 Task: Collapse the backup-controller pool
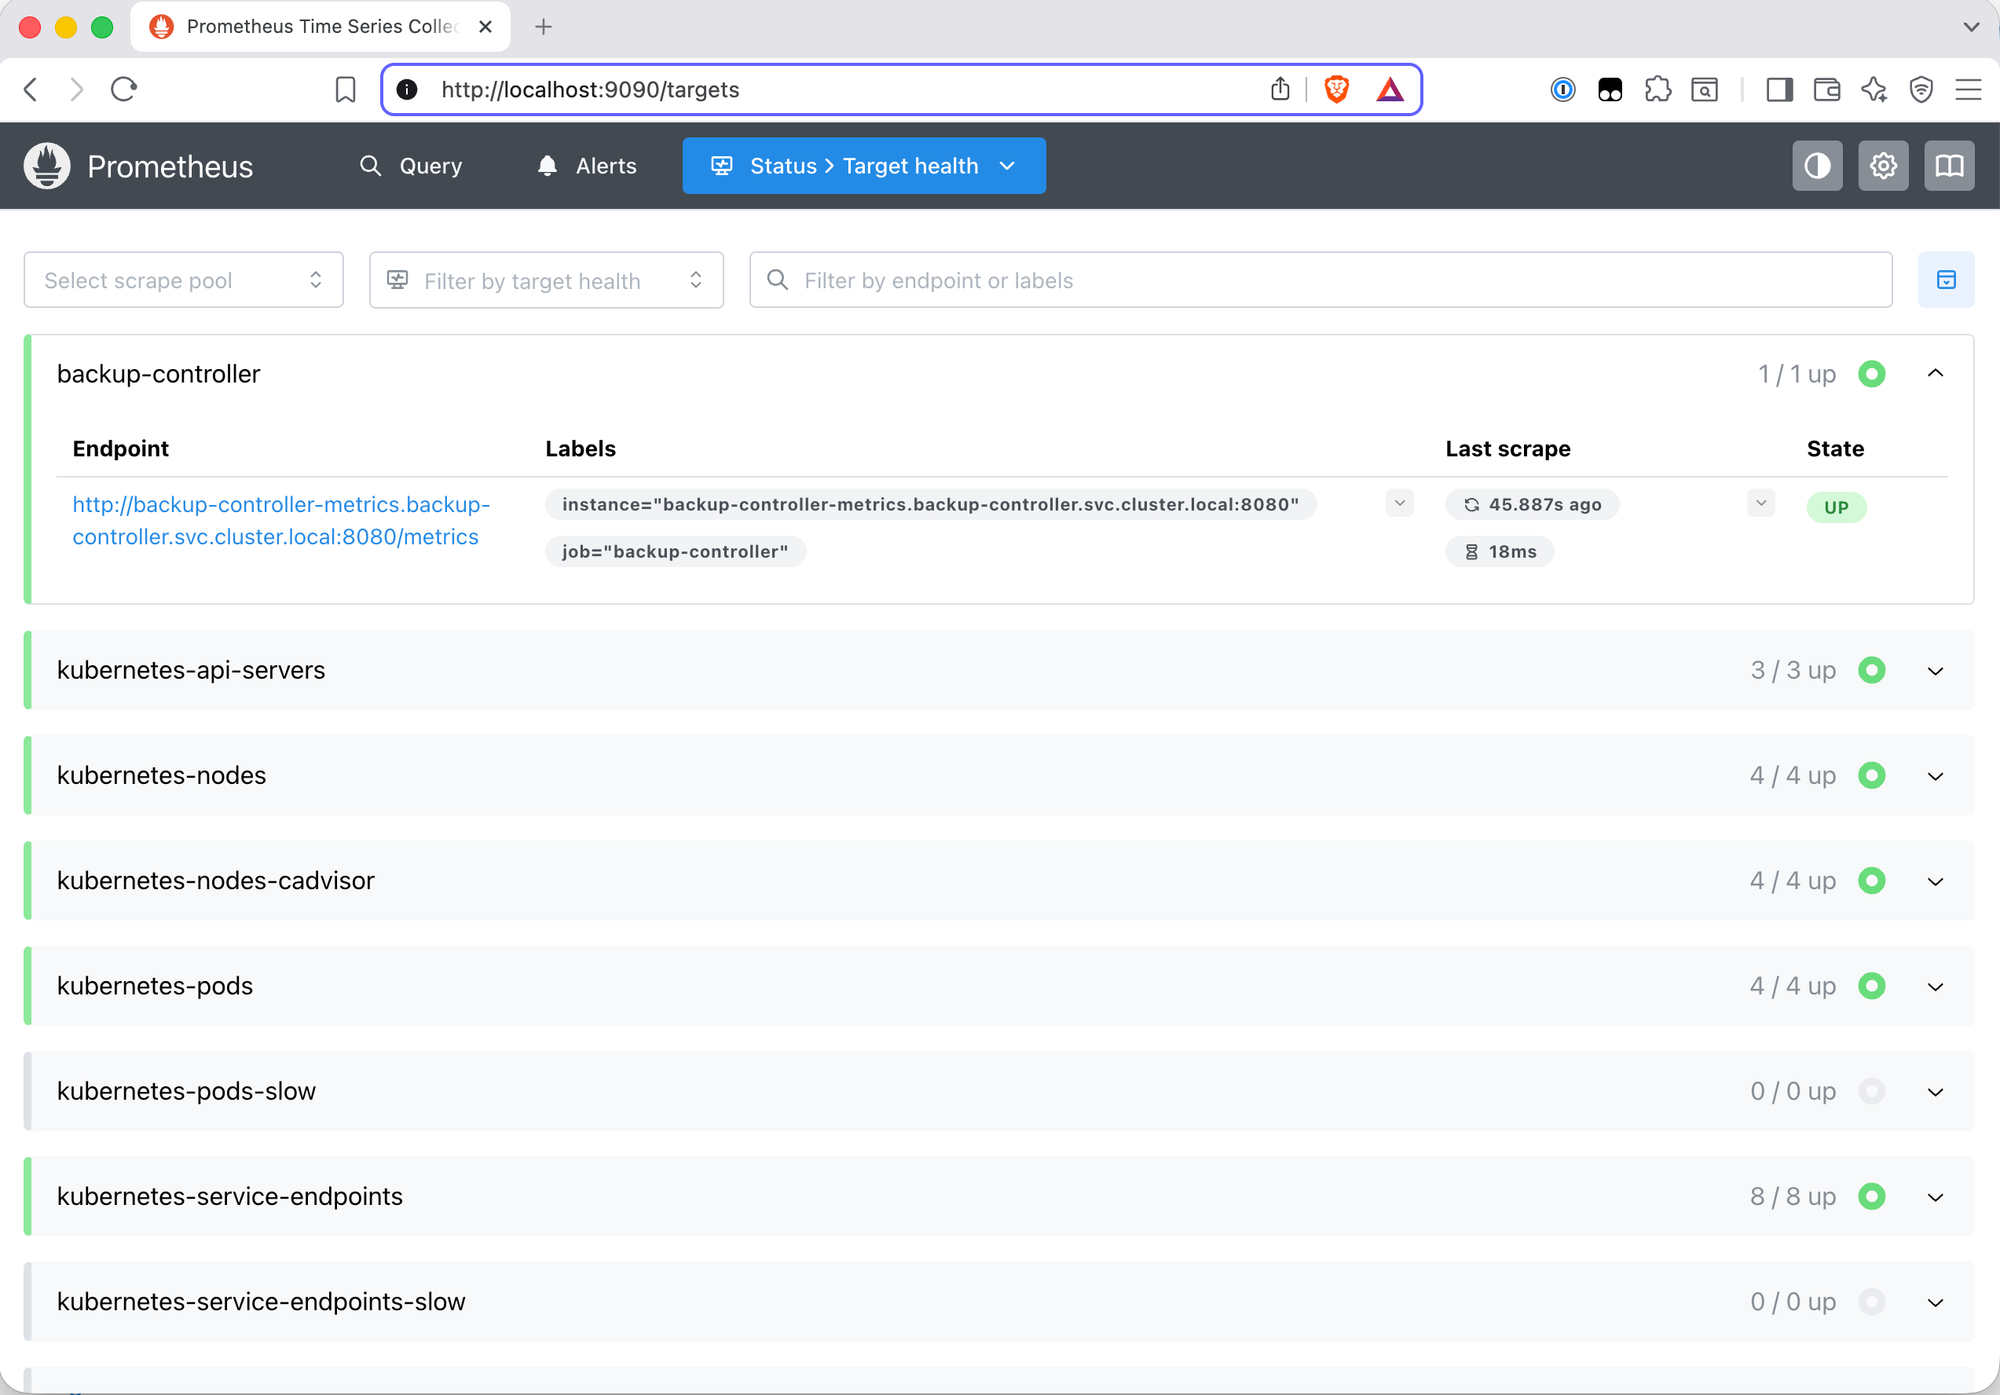tap(1935, 374)
